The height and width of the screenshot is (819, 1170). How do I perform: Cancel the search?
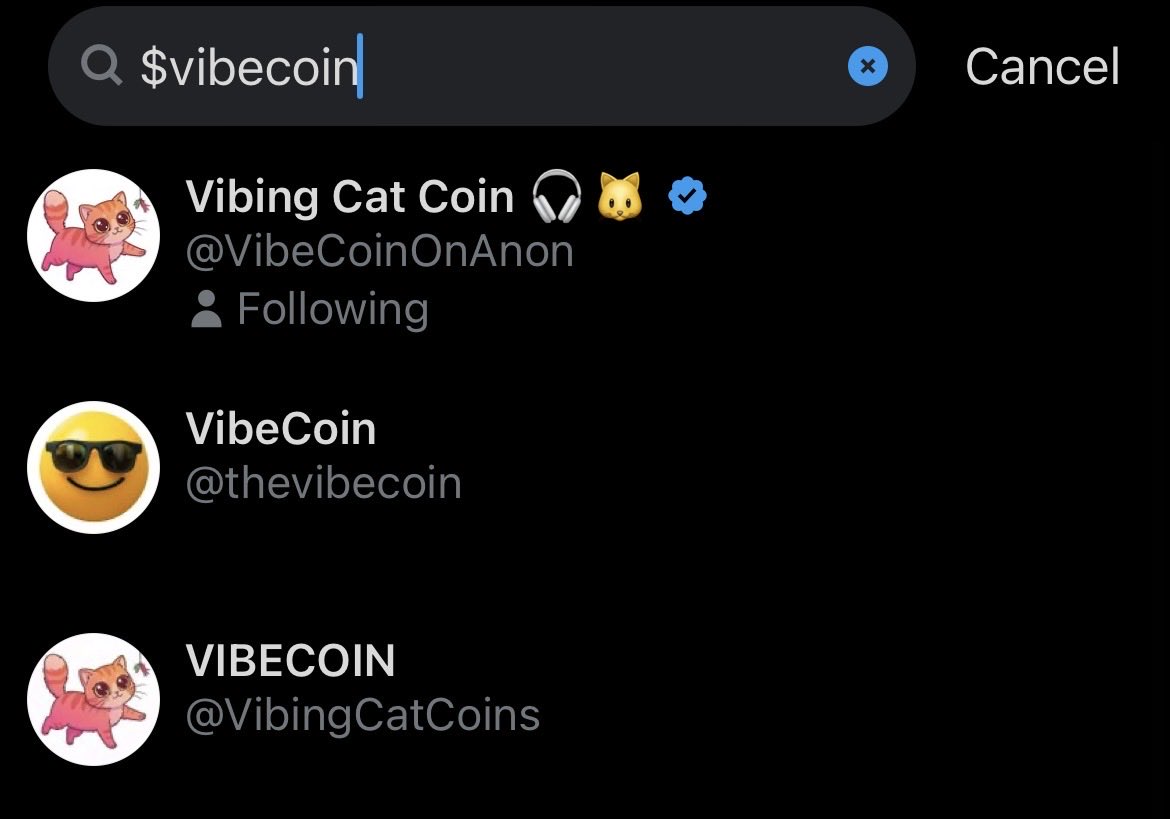[x=1041, y=67]
